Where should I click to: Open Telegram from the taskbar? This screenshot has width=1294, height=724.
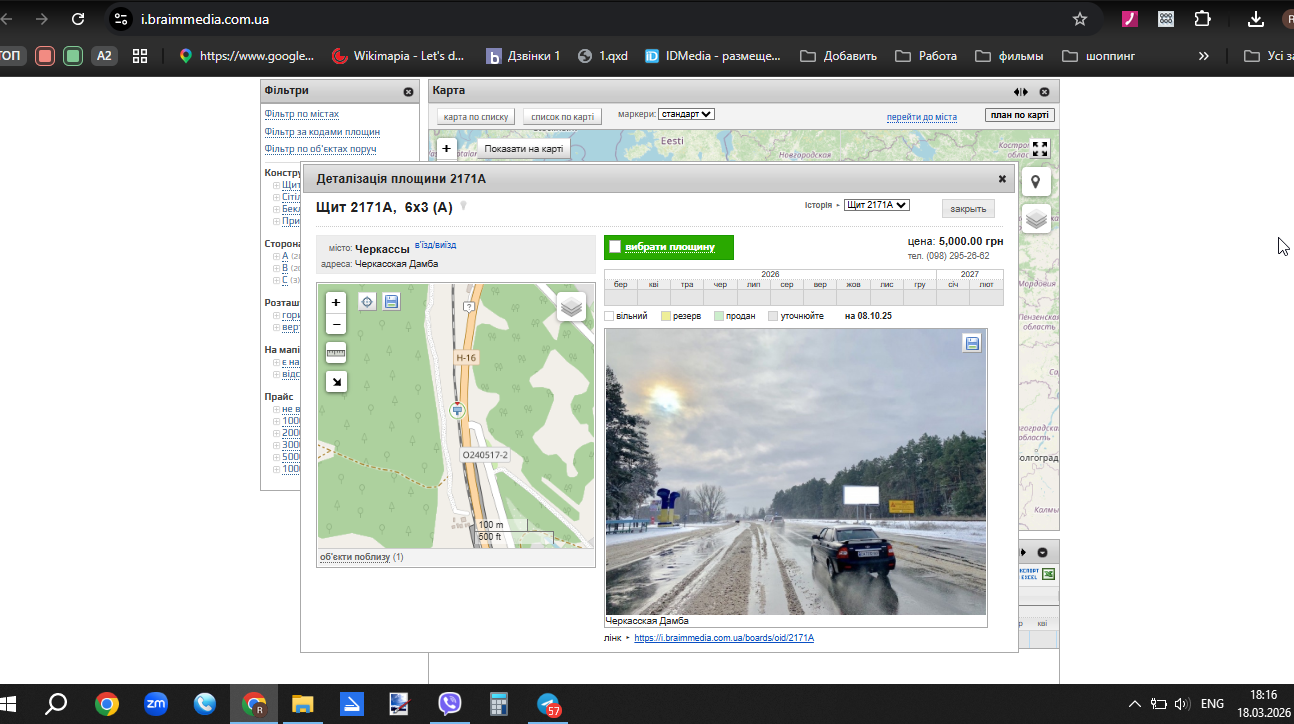549,704
